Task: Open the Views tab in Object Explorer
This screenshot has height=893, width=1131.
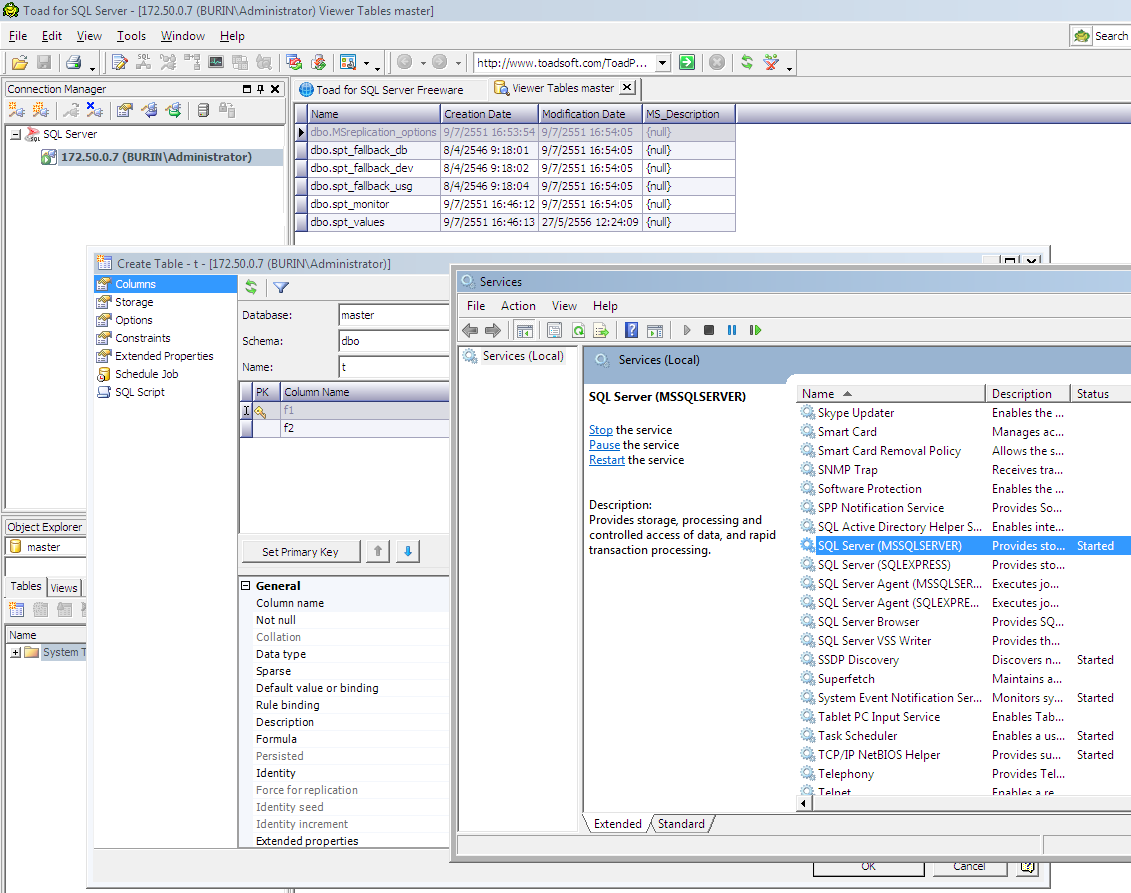Action: click(x=64, y=588)
